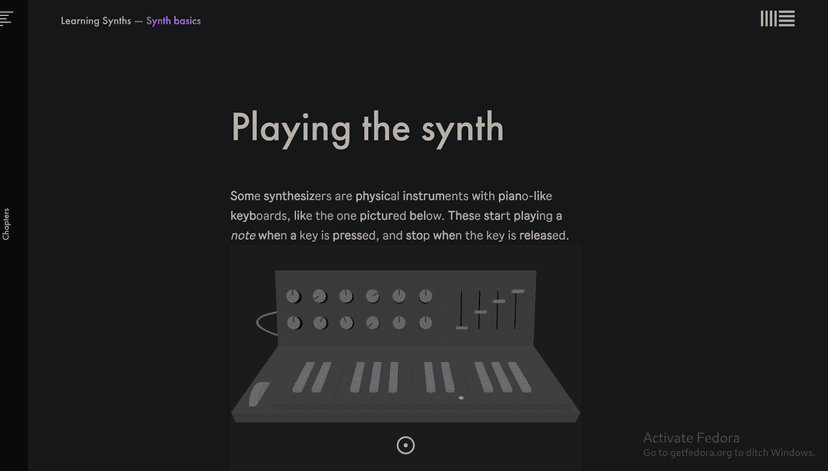This screenshot has height=471, width=828.
Task: Click the last fader on the synth
Action: pyautogui.click(x=517, y=292)
